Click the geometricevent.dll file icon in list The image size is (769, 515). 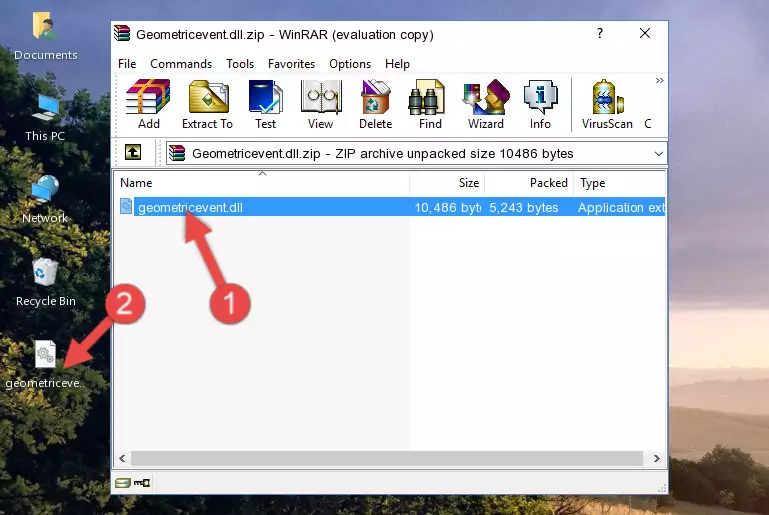coord(126,206)
